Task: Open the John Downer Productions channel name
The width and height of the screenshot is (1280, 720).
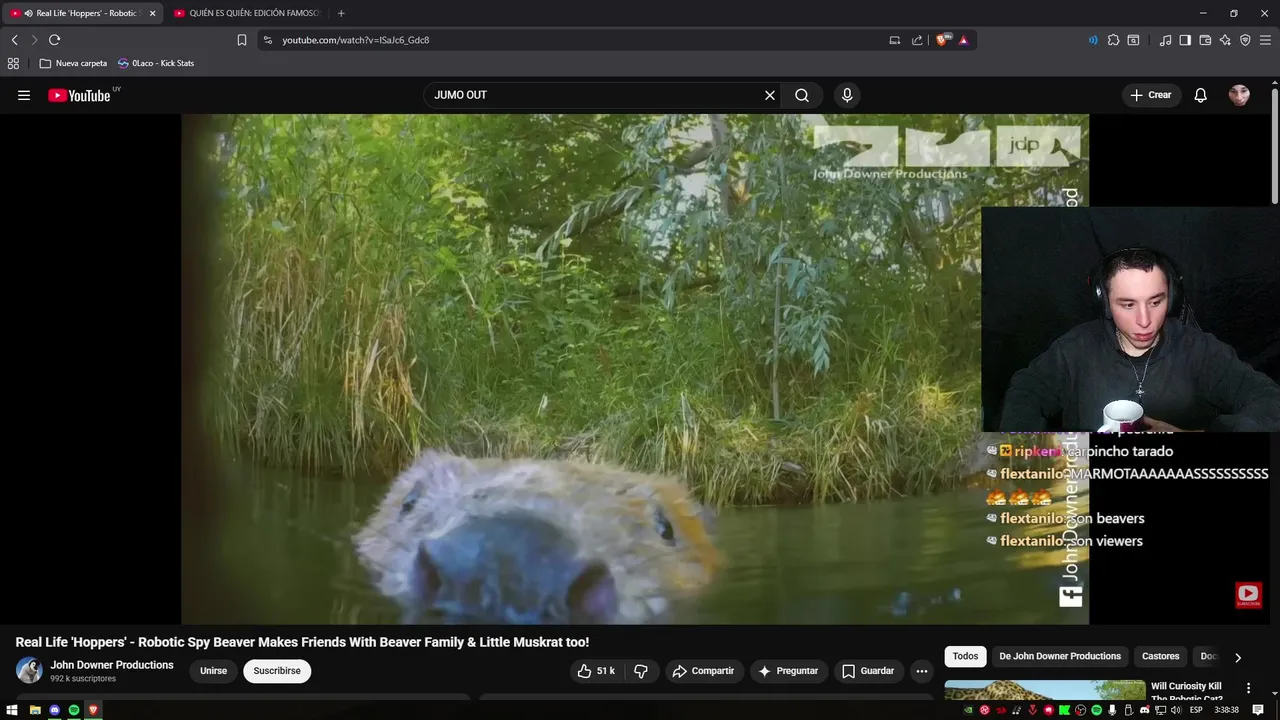Action: click(x=112, y=665)
